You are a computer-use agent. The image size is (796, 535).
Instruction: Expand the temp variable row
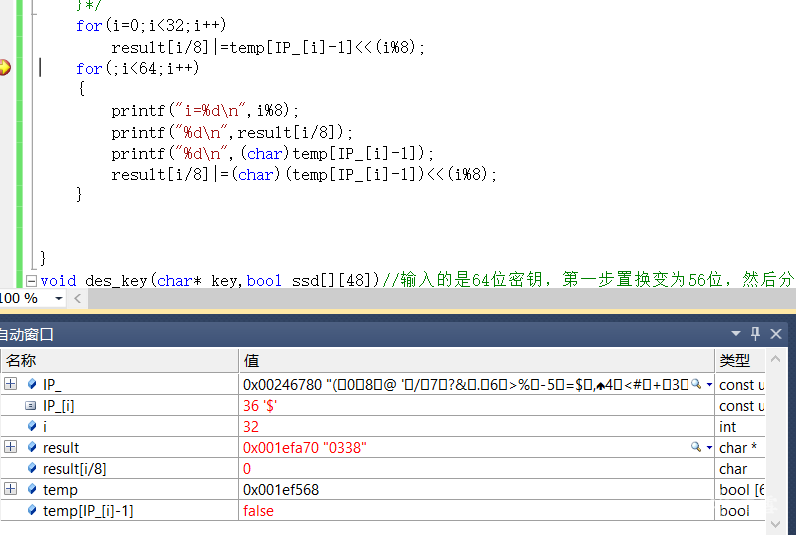[x=10, y=489]
